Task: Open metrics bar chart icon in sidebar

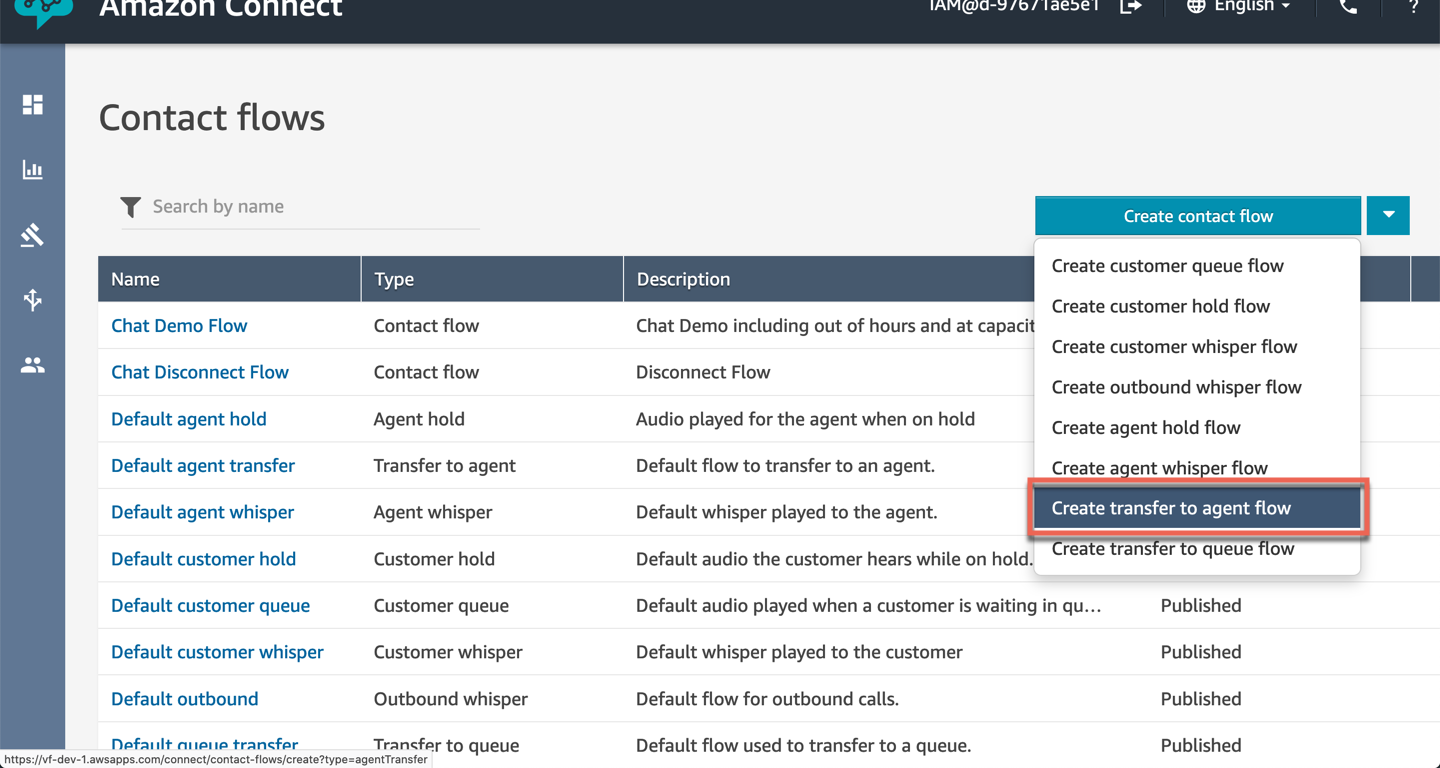Action: coord(33,170)
